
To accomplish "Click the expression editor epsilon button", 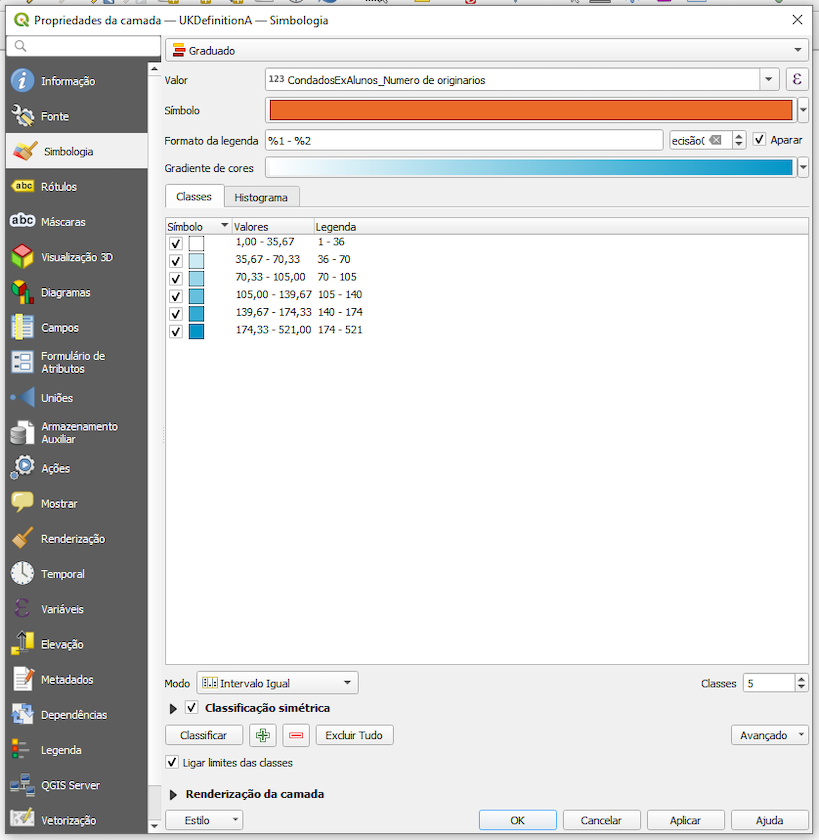I will (x=797, y=80).
